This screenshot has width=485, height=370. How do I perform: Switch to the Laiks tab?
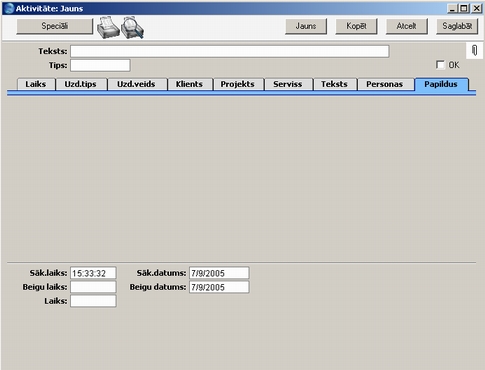point(36,84)
